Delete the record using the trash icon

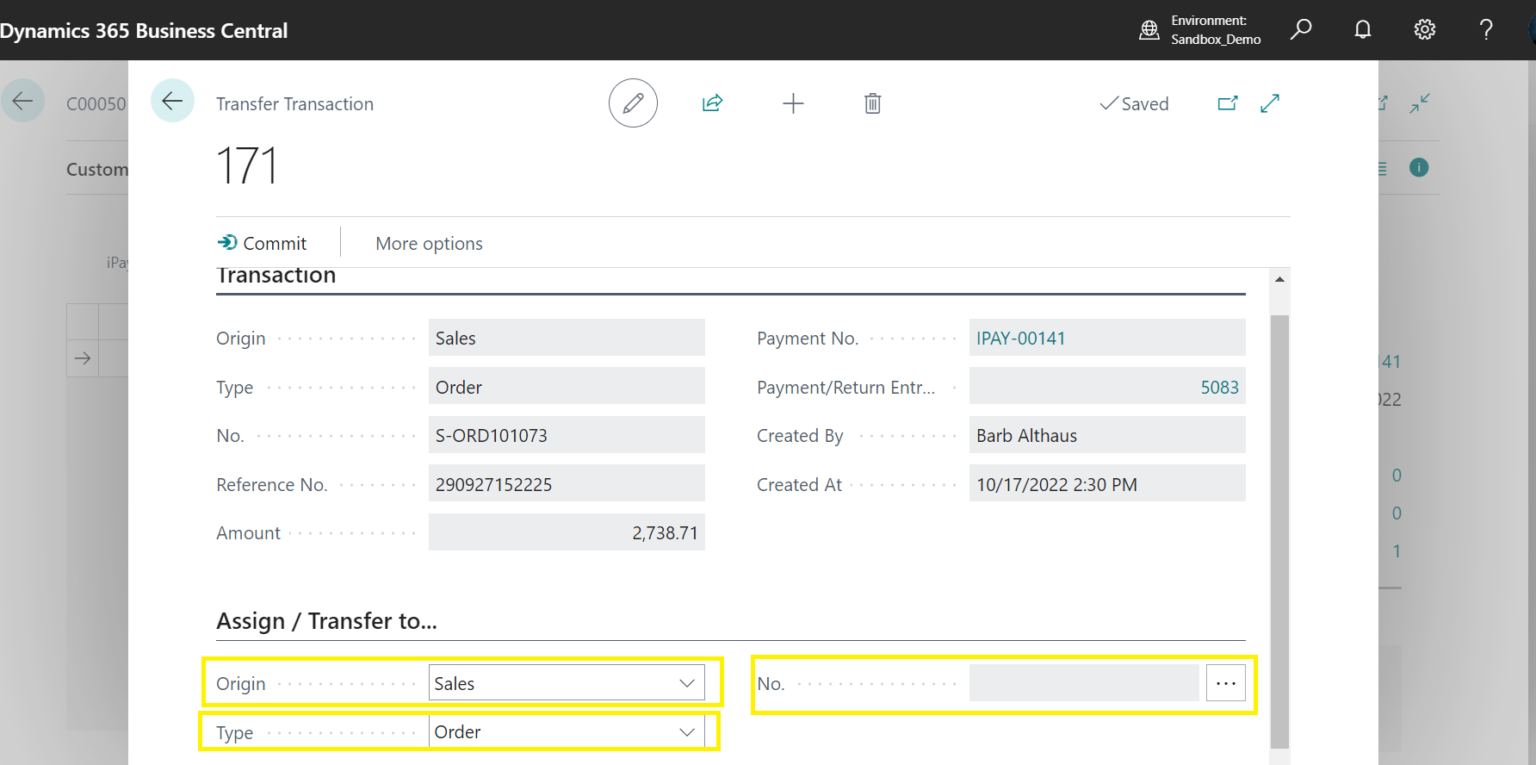[872, 103]
